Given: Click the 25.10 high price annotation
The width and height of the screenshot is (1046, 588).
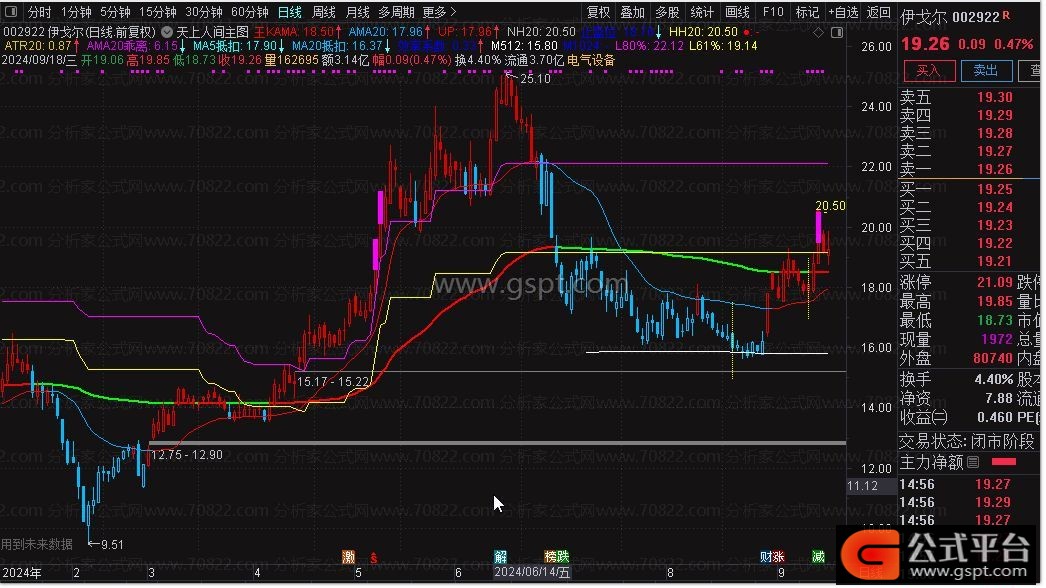Looking at the screenshot, I should point(535,79).
